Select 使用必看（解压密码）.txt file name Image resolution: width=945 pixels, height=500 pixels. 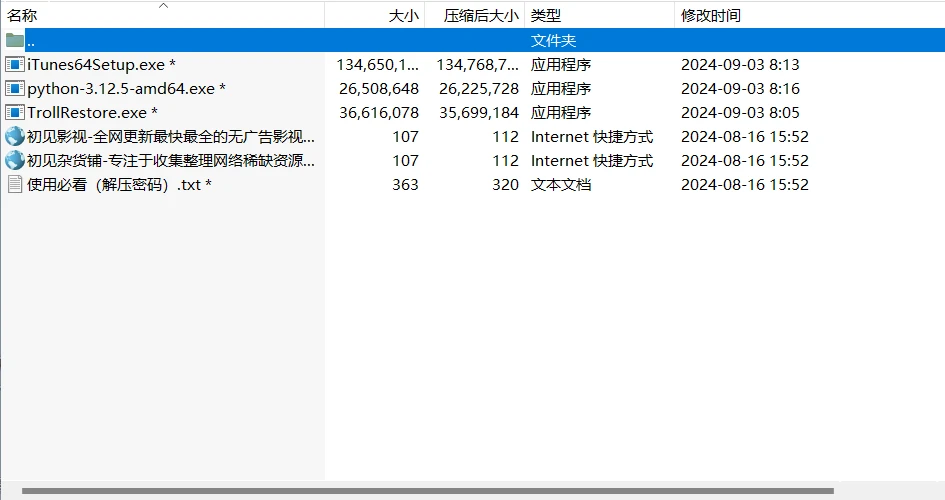click(119, 185)
